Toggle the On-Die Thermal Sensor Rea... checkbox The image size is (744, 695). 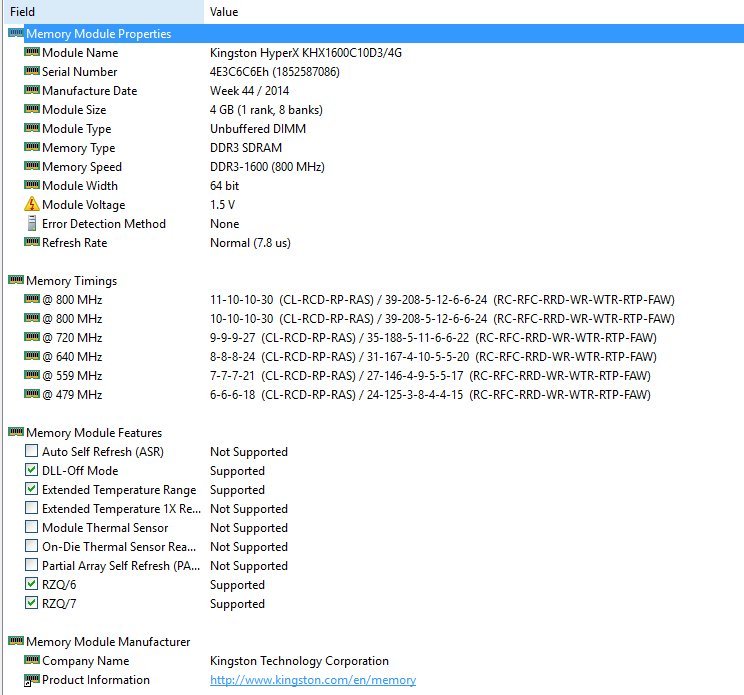tap(31, 546)
